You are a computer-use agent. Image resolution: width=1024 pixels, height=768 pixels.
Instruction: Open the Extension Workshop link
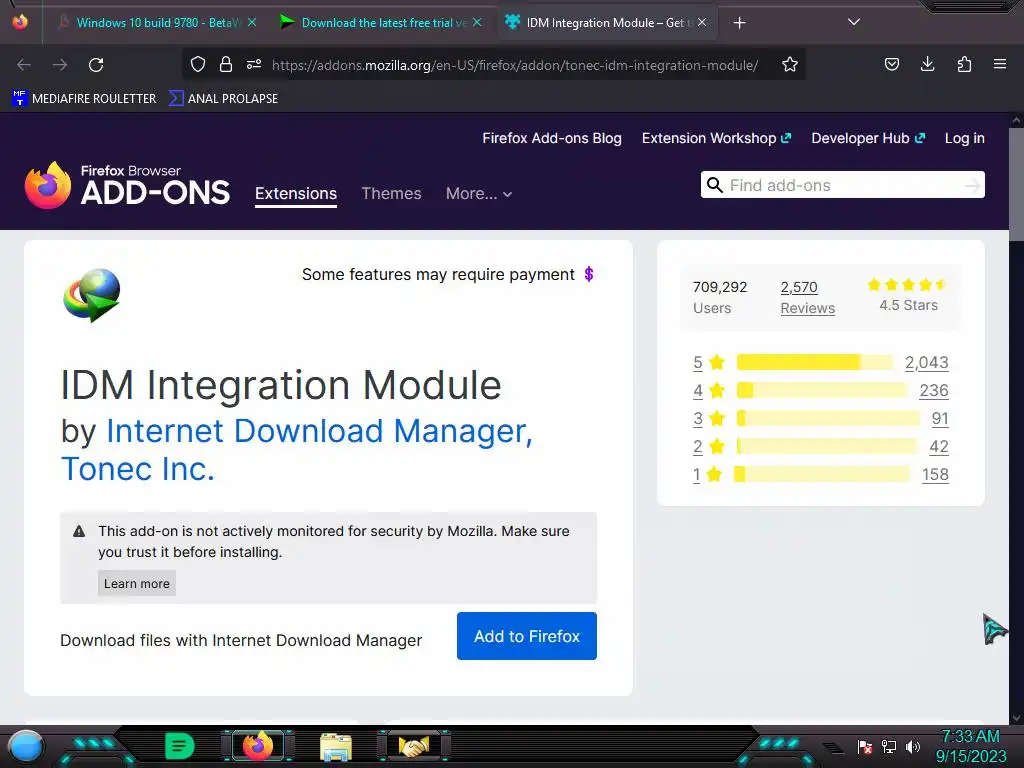[716, 138]
